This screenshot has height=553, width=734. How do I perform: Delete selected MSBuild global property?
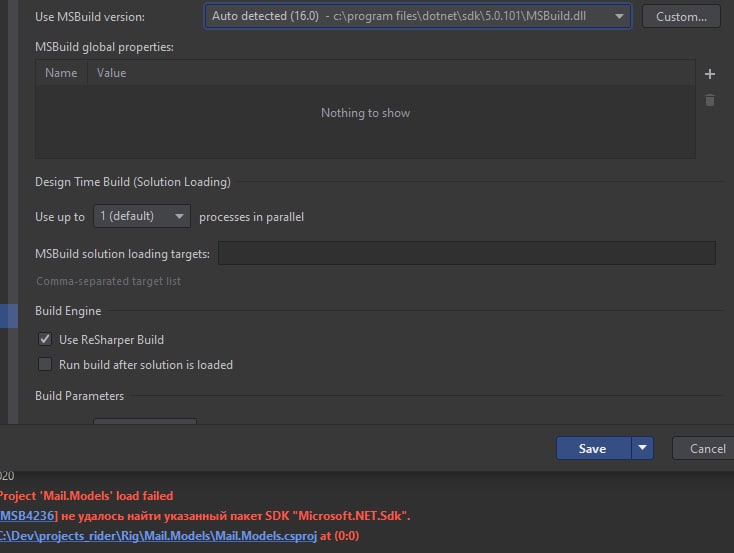point(710,100)
